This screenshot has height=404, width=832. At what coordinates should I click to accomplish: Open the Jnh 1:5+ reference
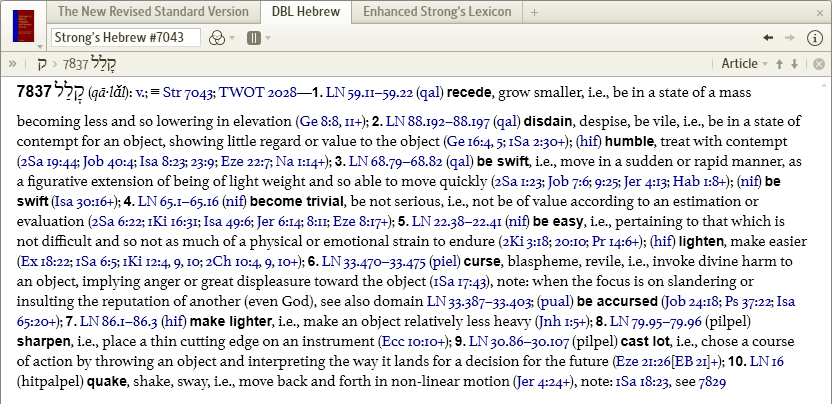561,321
